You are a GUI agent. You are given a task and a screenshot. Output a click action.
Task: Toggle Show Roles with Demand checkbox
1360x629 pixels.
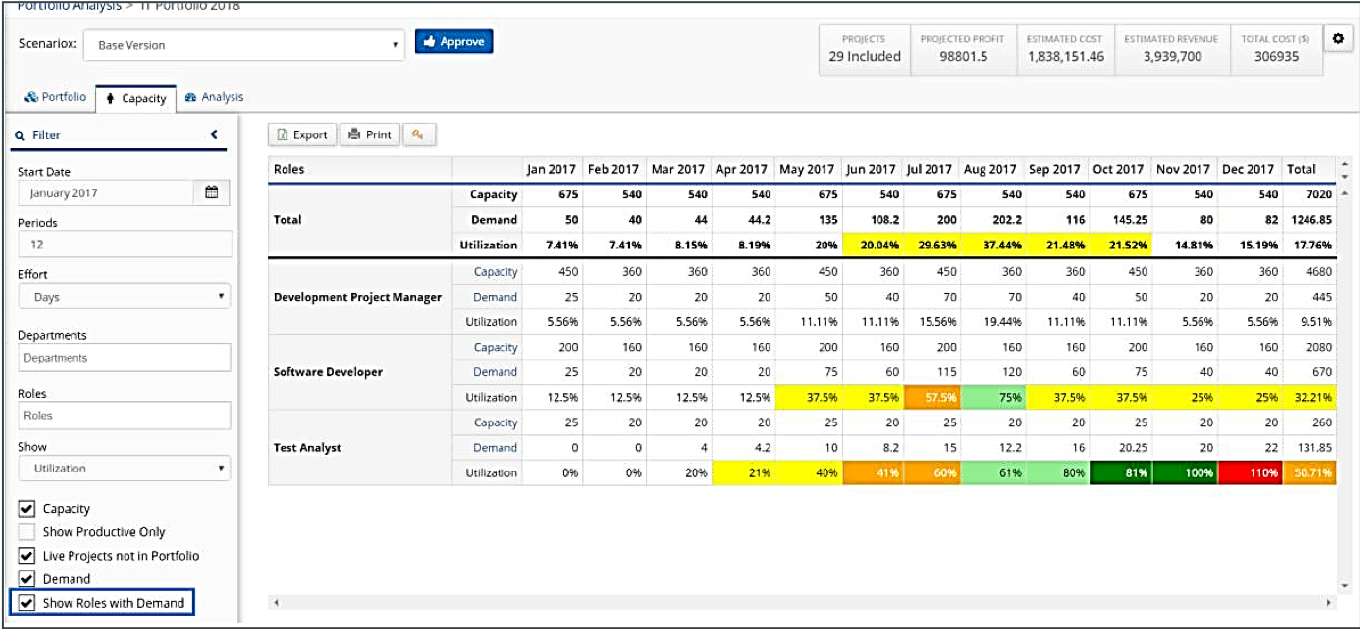click(x=27, y=603)
